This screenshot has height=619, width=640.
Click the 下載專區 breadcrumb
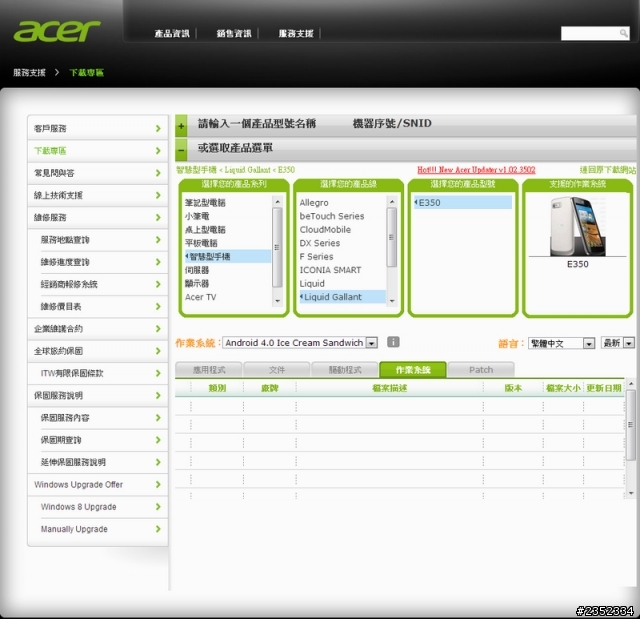(87, 73)
